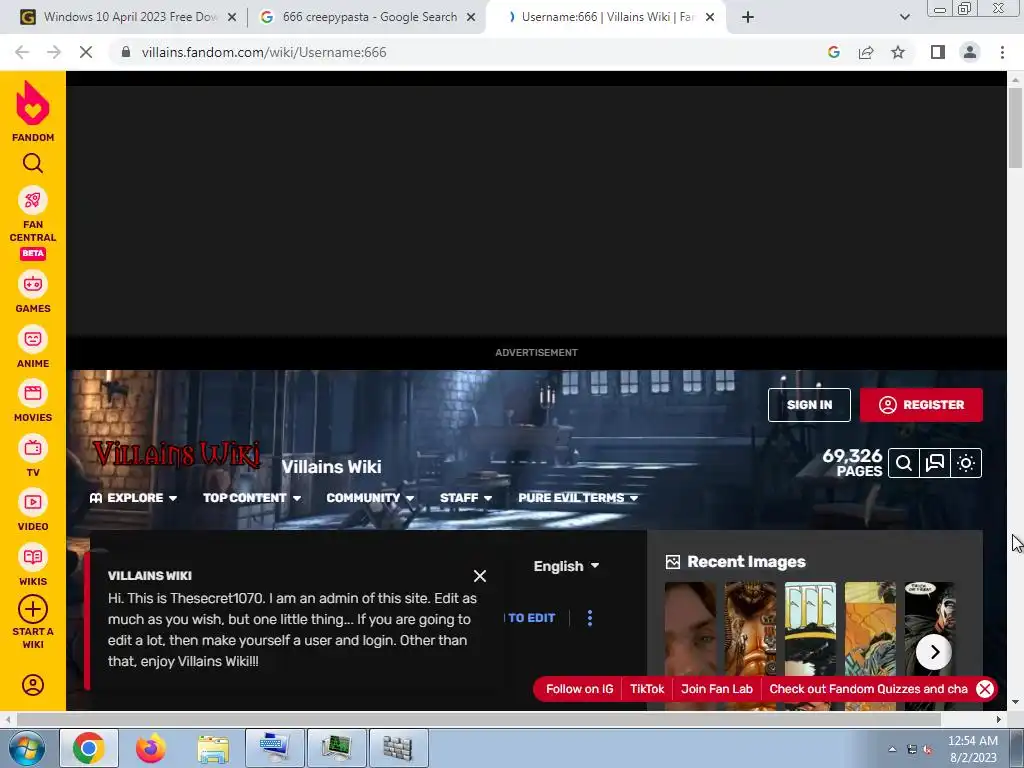Screen dimensions: 1024x768
Task: Click Follow on IG link
Action: click(x=579, y=689)
